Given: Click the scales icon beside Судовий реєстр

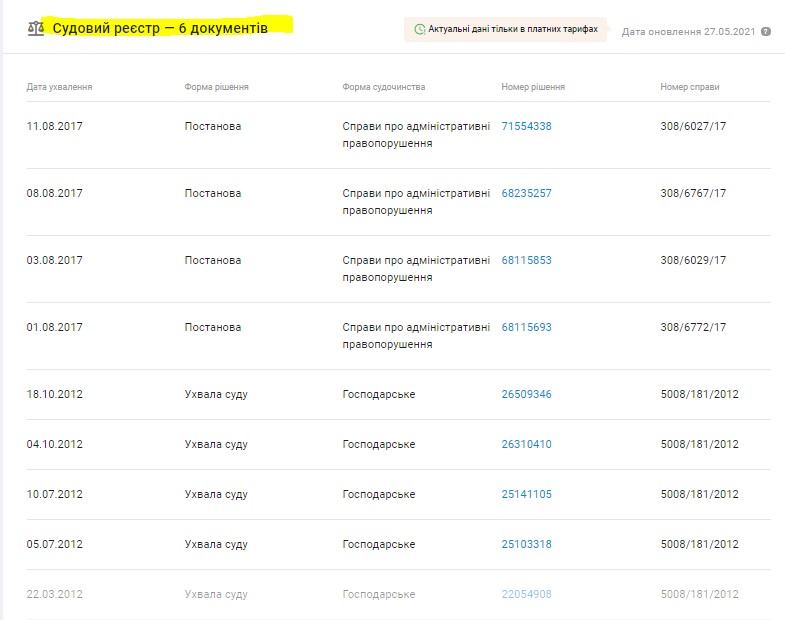Looking at the screenshot, I should coord(36,29).
